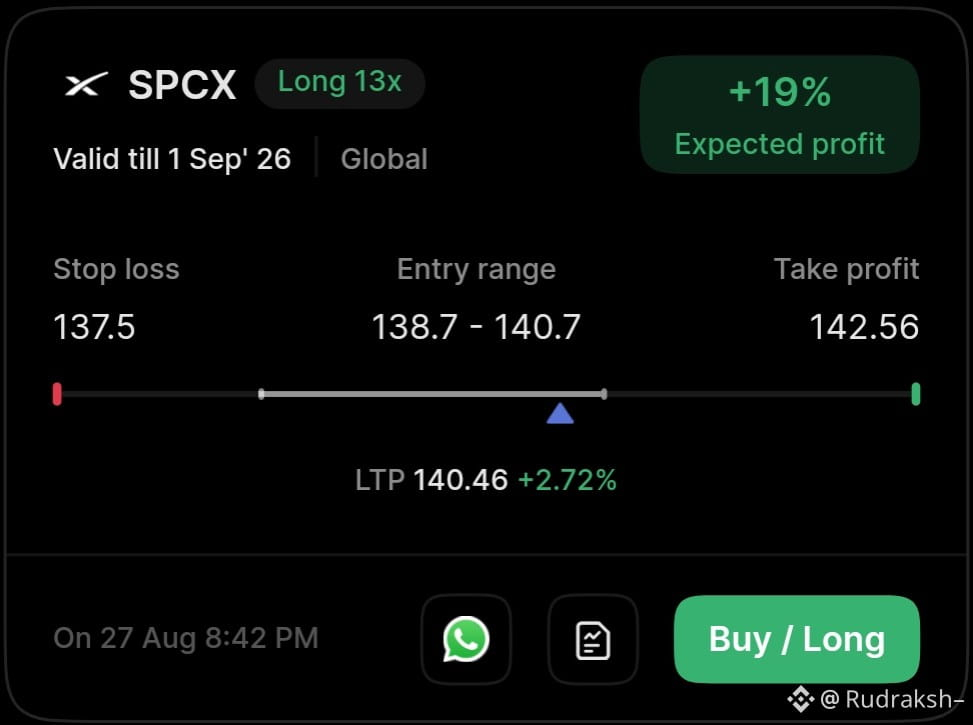Click the WhatsApp share icon
This screenshot has width=973, height=725.
pyautogui.click(x=466, y=639)
